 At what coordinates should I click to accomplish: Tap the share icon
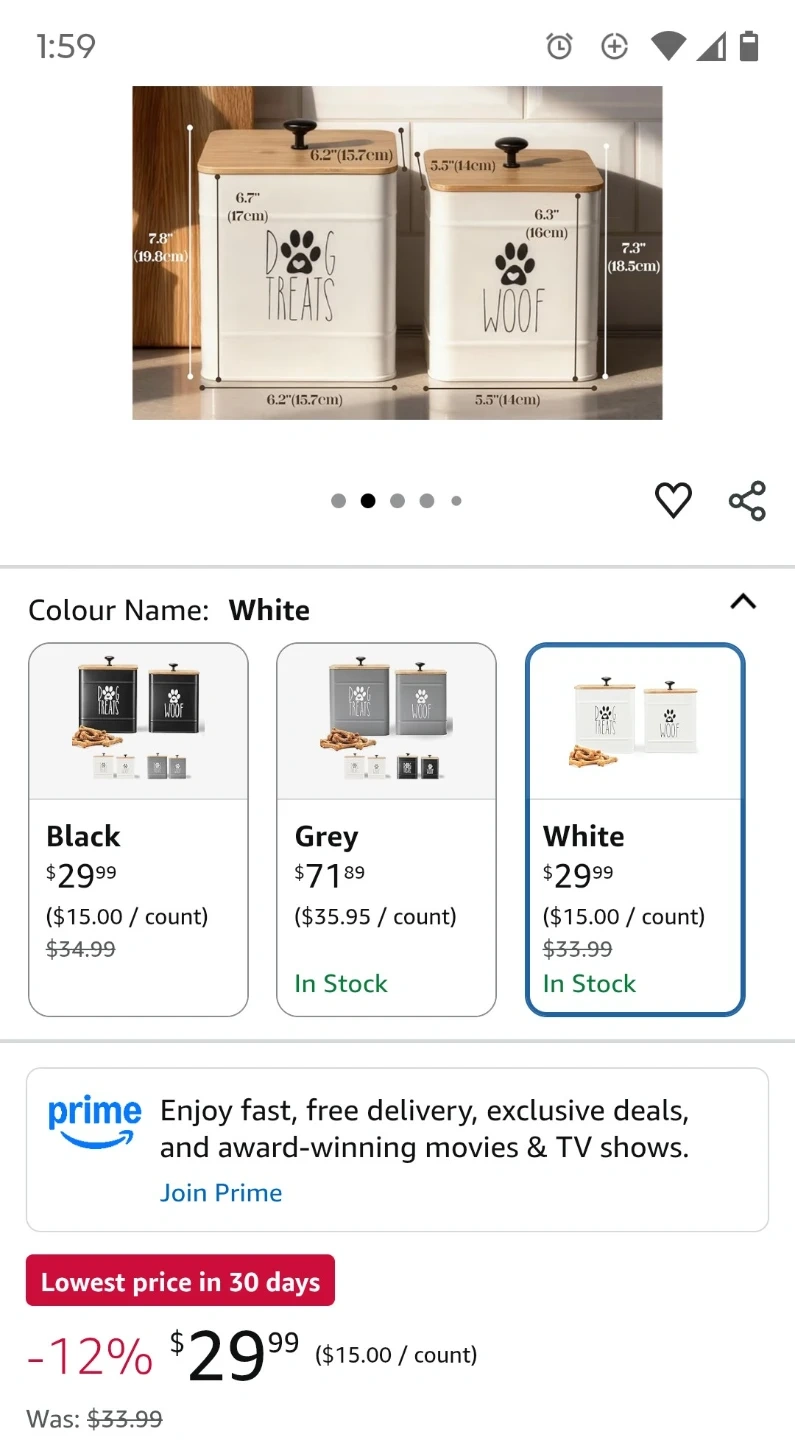click(x=747, y=500)
